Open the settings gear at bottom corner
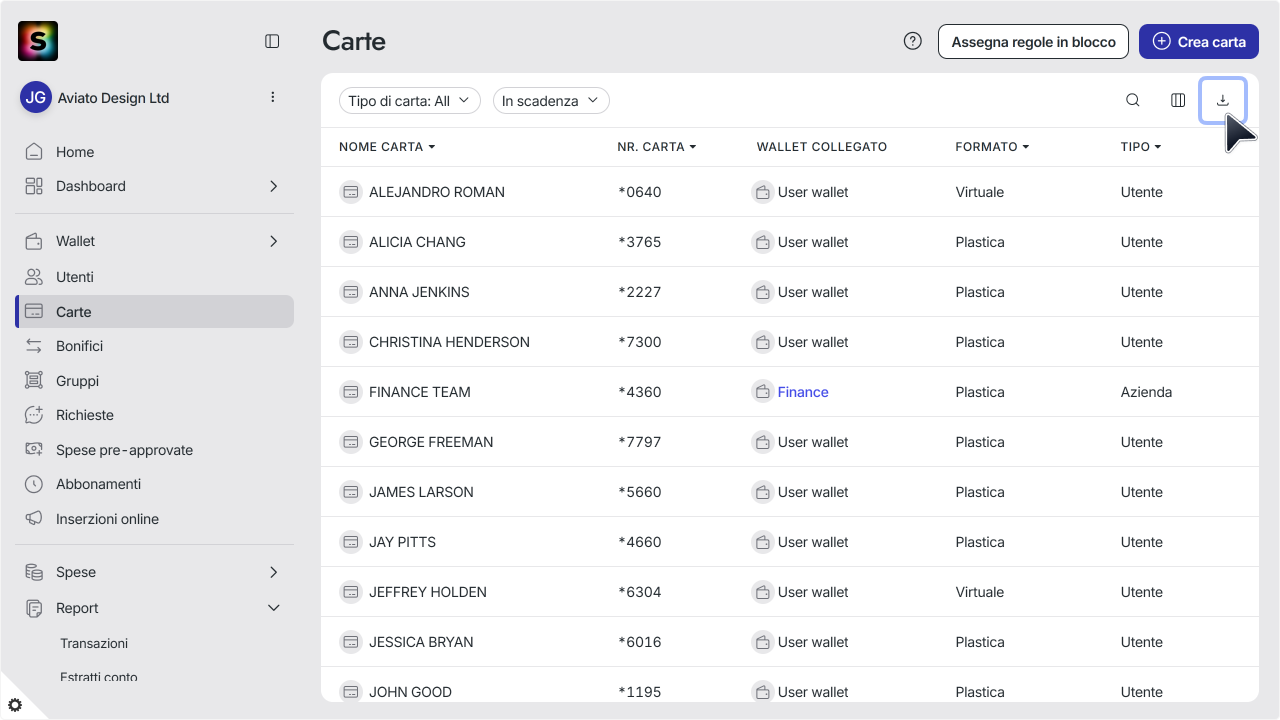 pos(15,705)
